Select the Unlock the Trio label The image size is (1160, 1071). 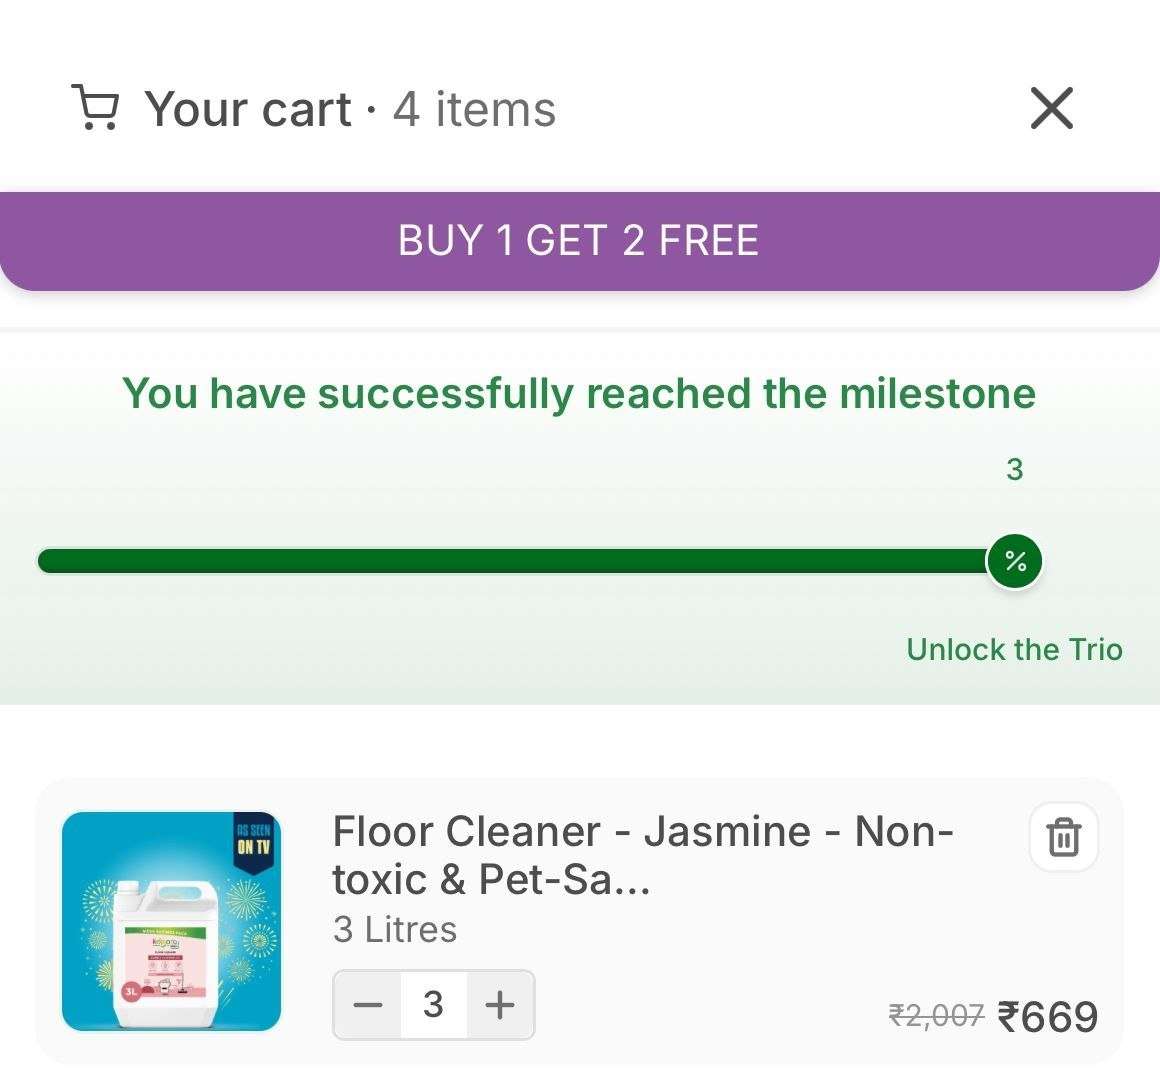[x=1014, y=650]
